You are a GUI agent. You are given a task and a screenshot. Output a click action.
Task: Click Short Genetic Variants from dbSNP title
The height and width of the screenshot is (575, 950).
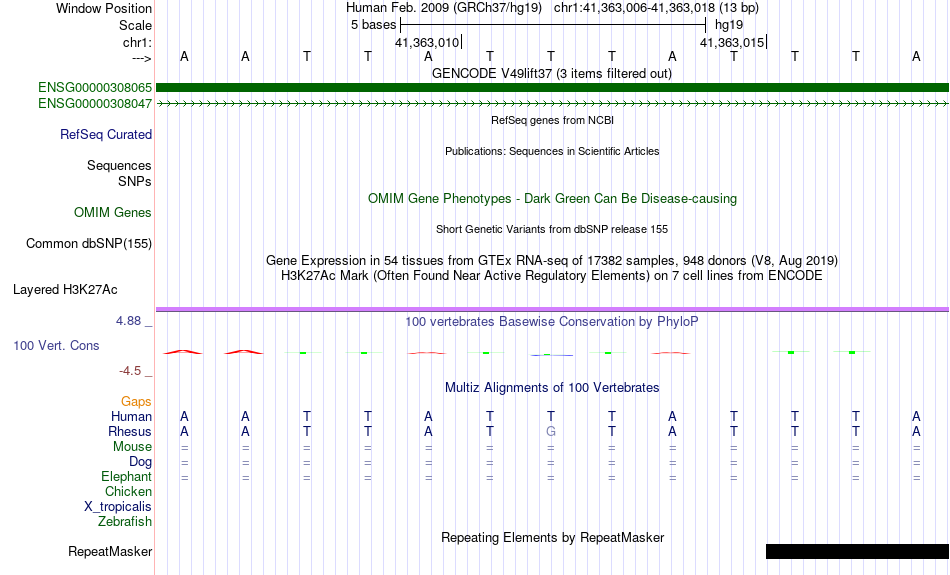click(x=552, y=229)
